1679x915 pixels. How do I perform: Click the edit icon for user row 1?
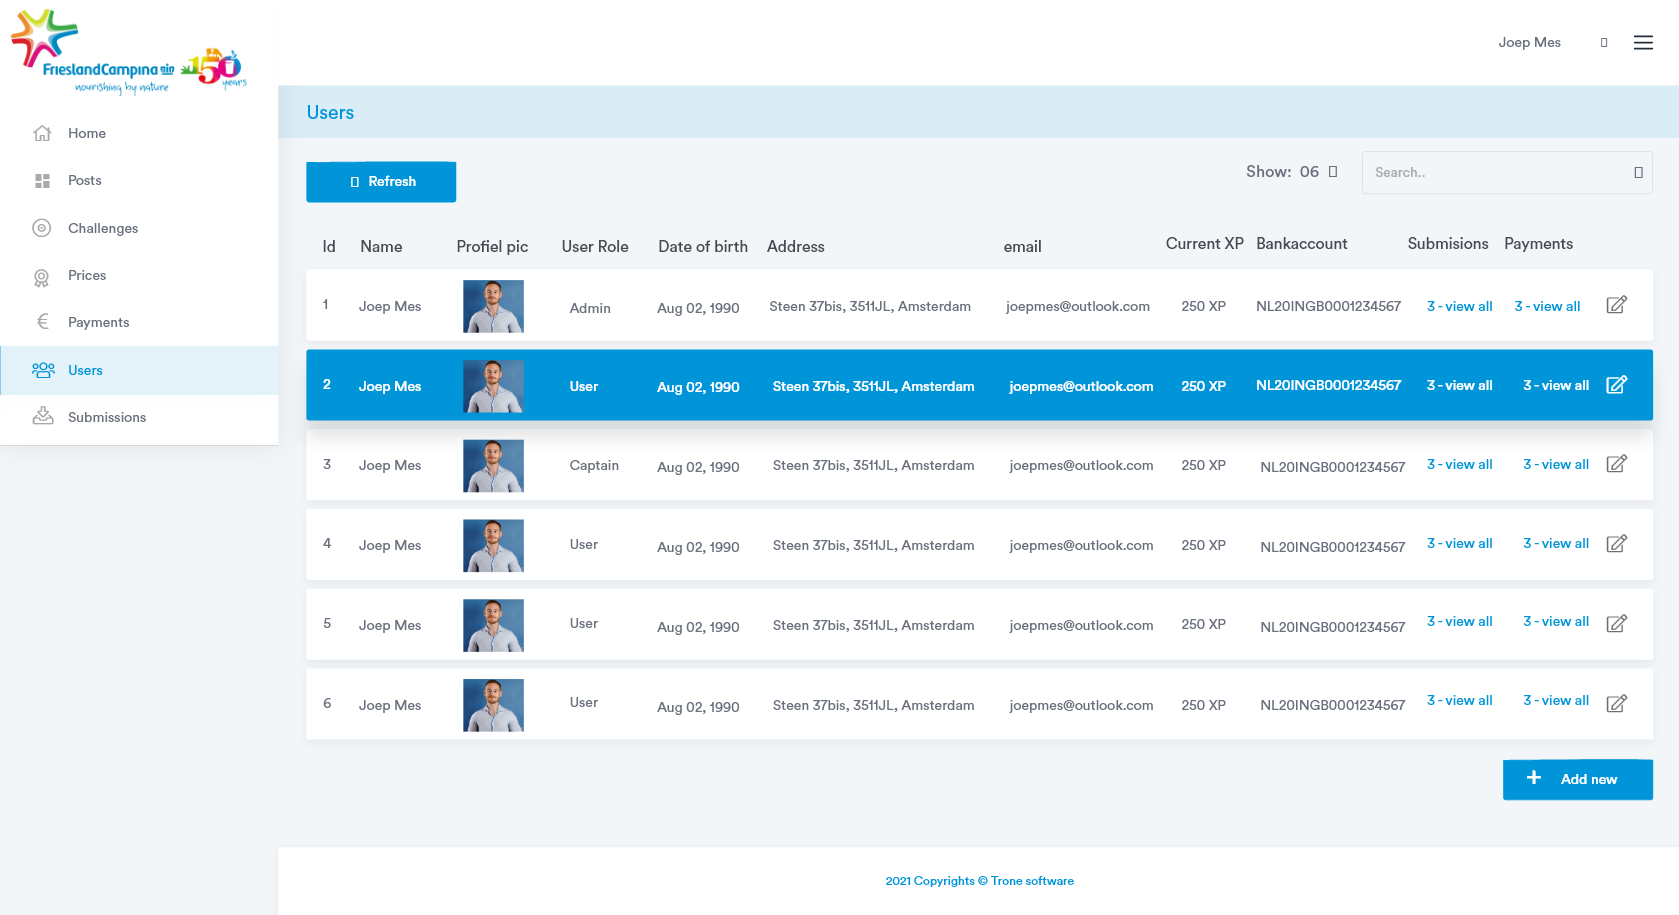(x=1616, y=305)
